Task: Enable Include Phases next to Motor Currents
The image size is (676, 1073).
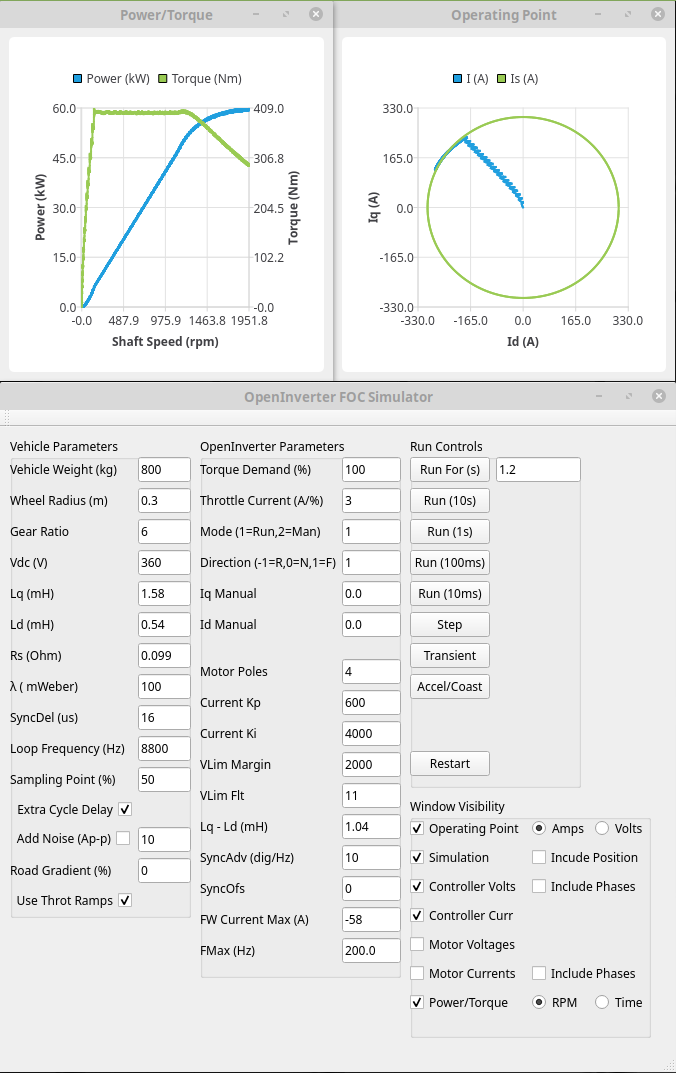Action: [x=539, y=973]
